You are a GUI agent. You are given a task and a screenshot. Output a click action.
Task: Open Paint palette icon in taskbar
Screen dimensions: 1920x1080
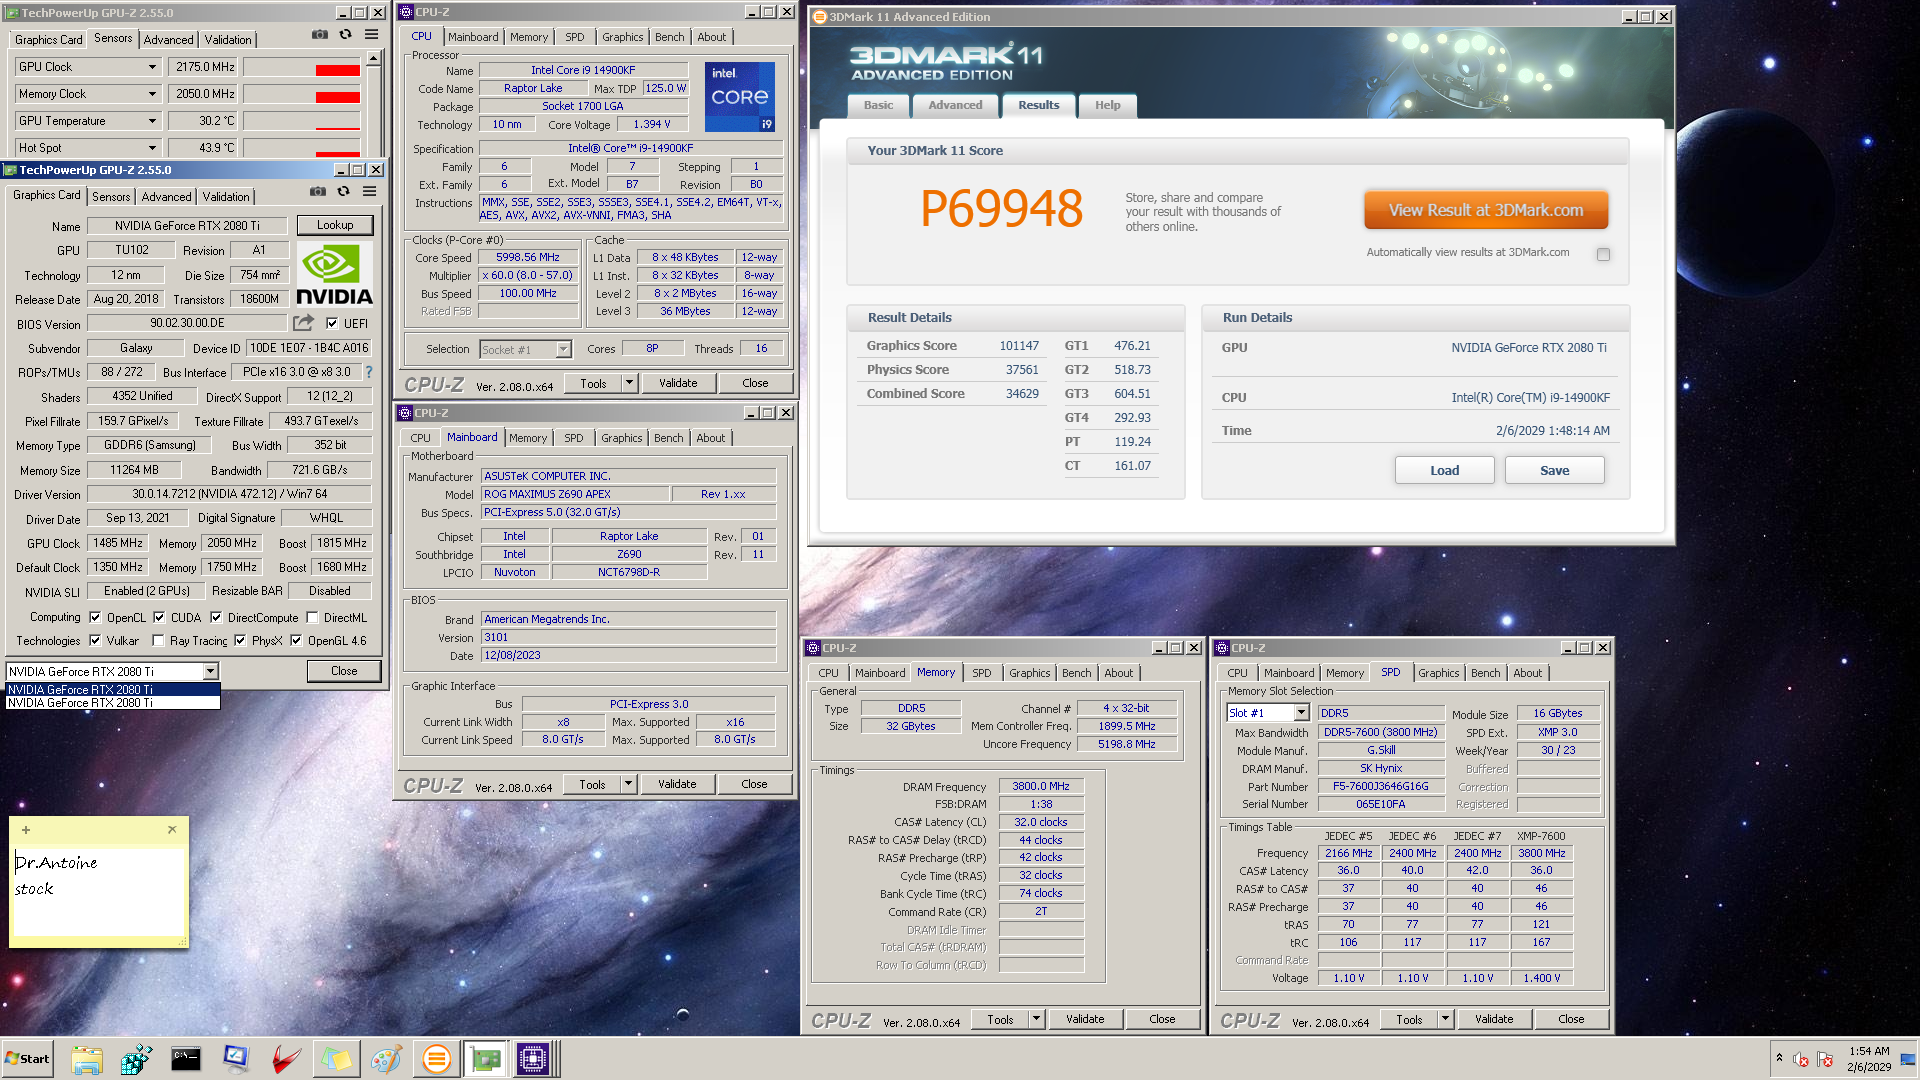point(386,1059)
